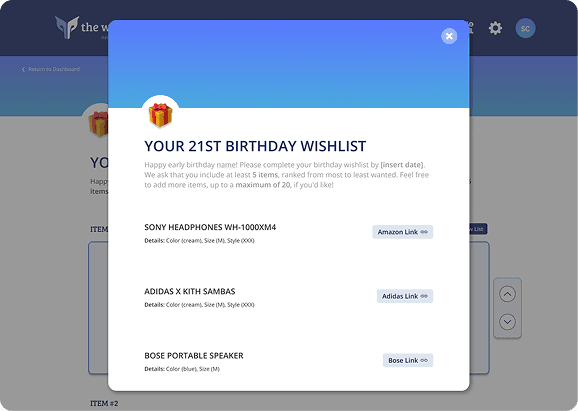This screenshot has height=411, width=578.
Task: Click the Item #2 heading
Action: click(x=104, y=403)
